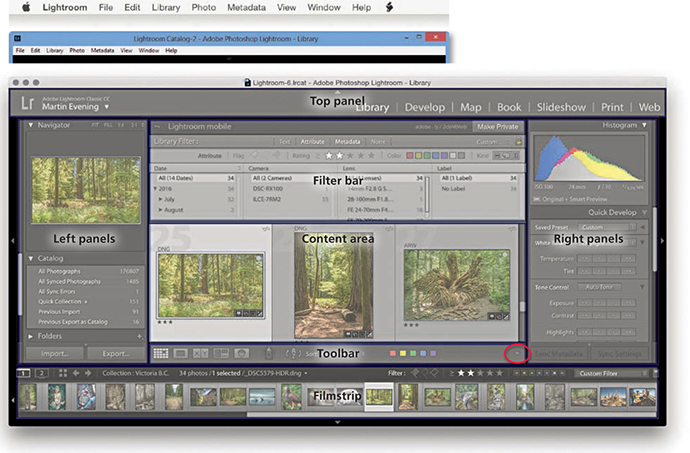Screen dimensions: 690x453
Task: Click the Kind filter buttons in Attribute bar
Action: point(506,155)
